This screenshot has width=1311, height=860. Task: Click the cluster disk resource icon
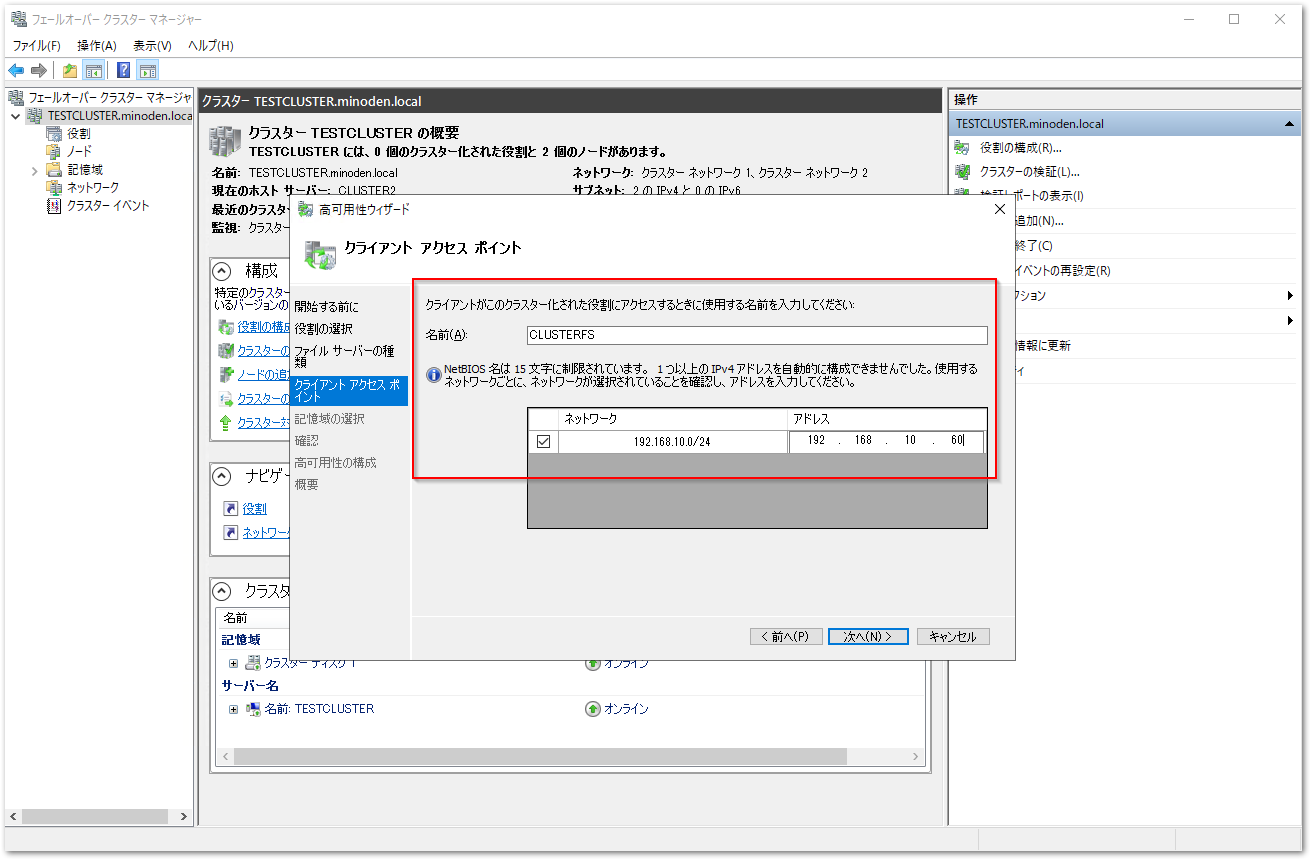point(254,663)
